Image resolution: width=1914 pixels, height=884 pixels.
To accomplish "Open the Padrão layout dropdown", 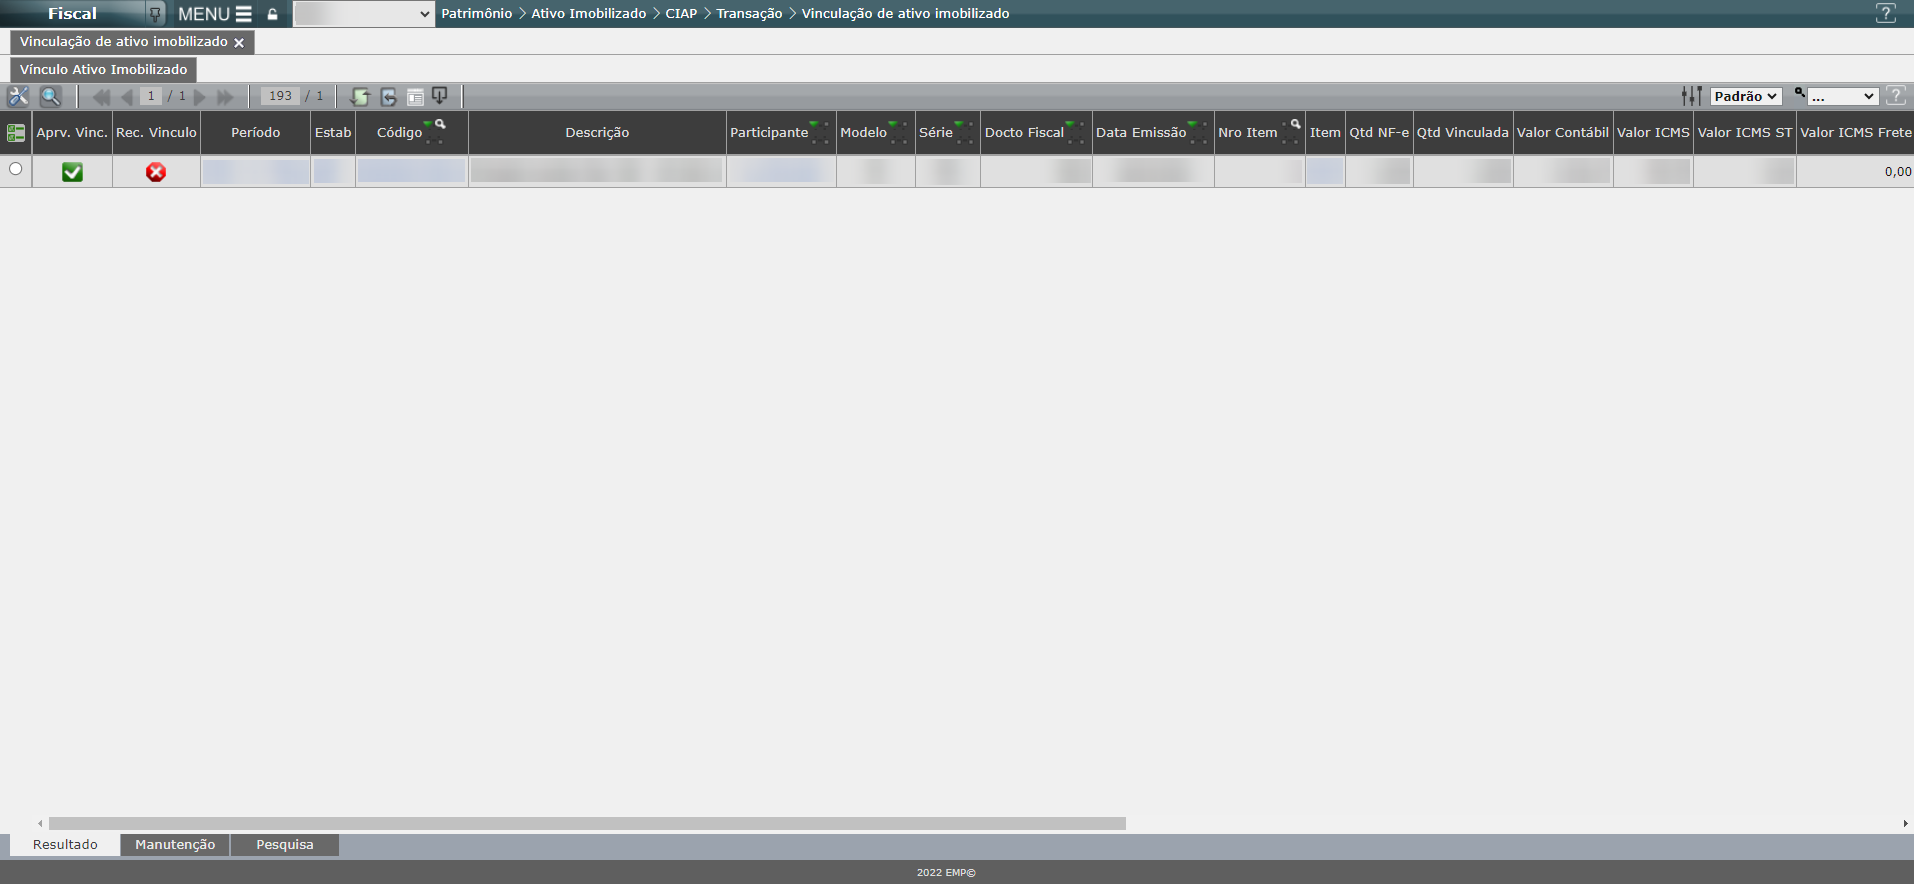I will tap(1745, 96).
